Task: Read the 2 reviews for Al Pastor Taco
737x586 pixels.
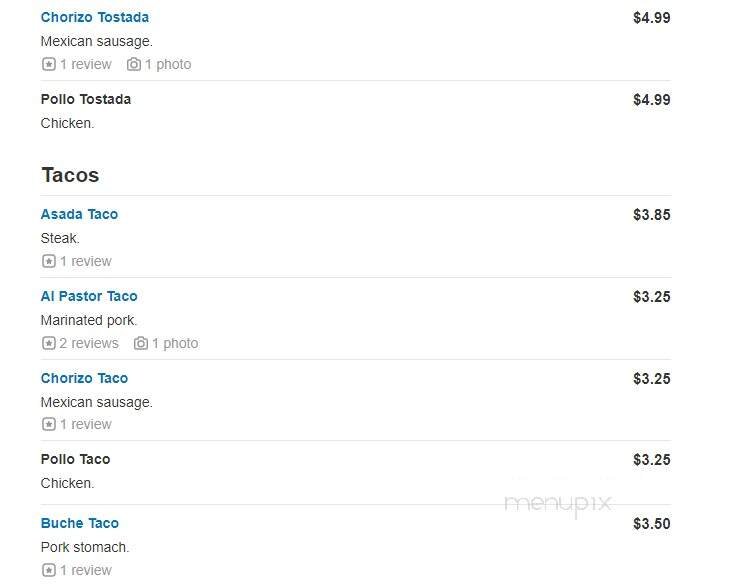Action: (x=89, y=343)
